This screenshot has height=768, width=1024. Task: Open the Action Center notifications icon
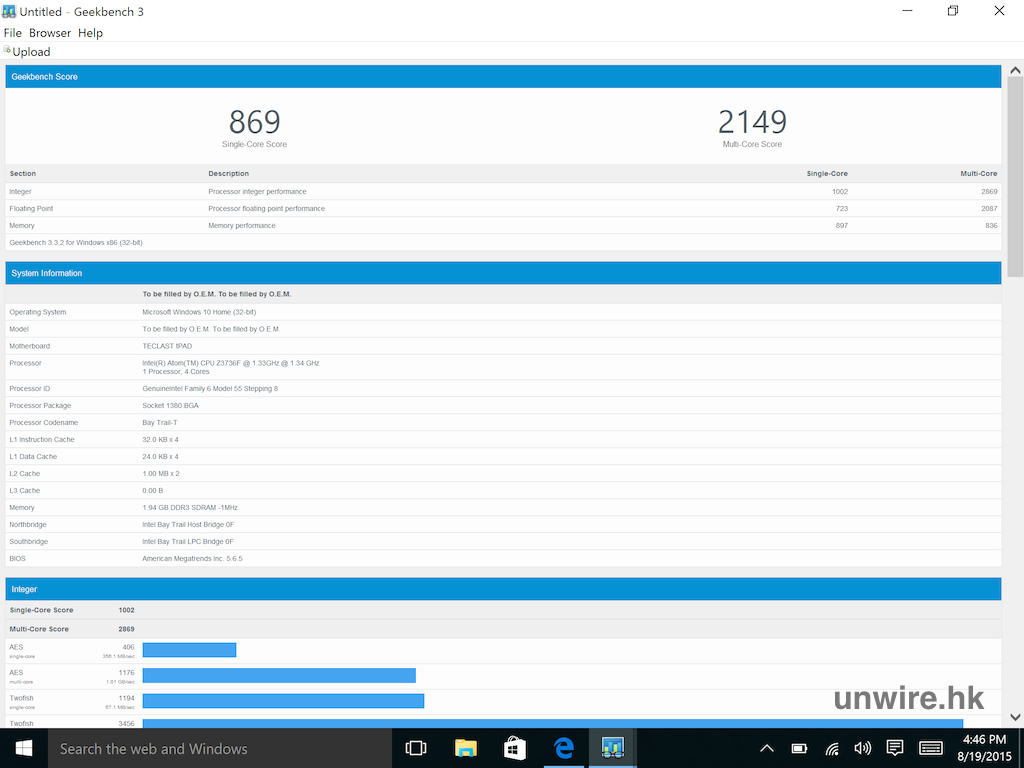click(x=895, y=748)
